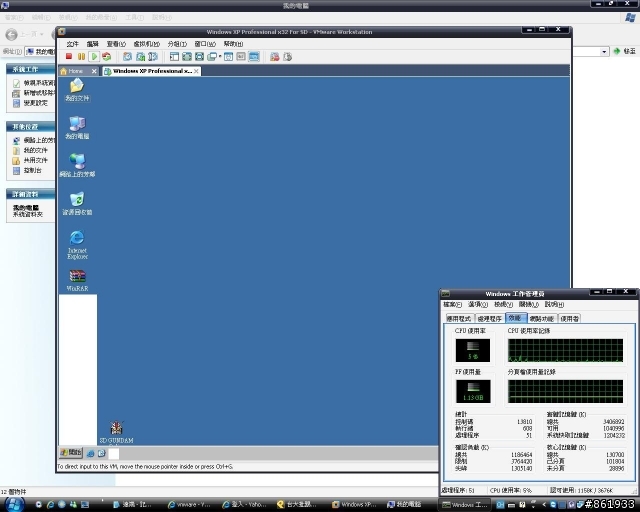Screen dimensions: 640x512
Task: Click 變更設定 in My Computer system tasks
Action: click(30, 103)
